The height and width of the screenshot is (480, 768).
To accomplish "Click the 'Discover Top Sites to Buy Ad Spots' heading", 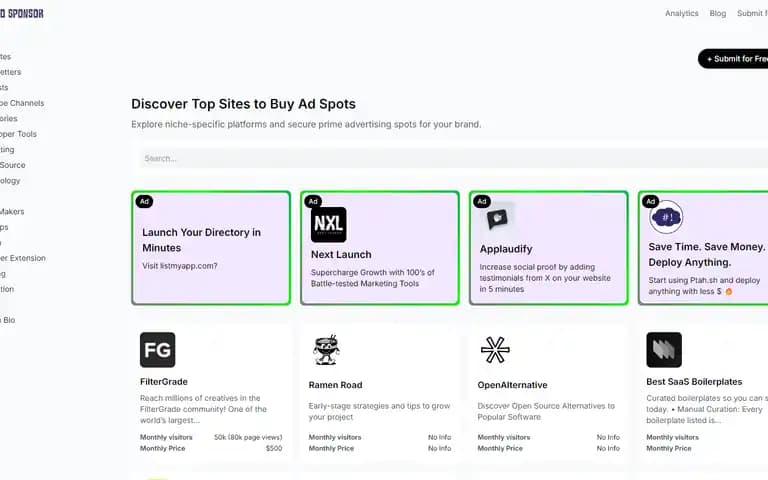I will 243,104.
